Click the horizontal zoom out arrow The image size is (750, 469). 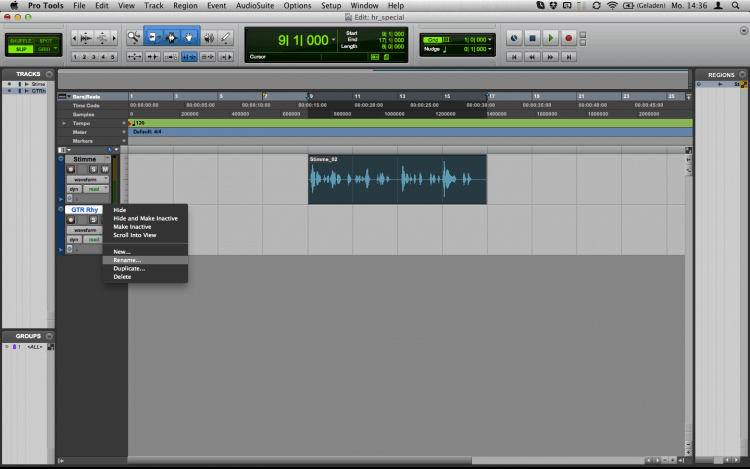click(74, 38)
